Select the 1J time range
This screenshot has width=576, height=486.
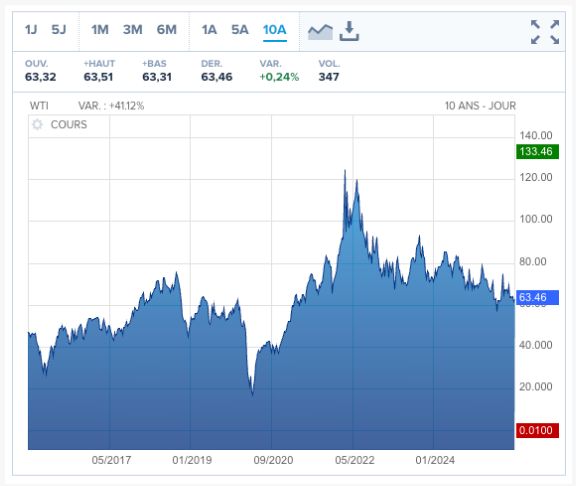[x=31, y=29]
